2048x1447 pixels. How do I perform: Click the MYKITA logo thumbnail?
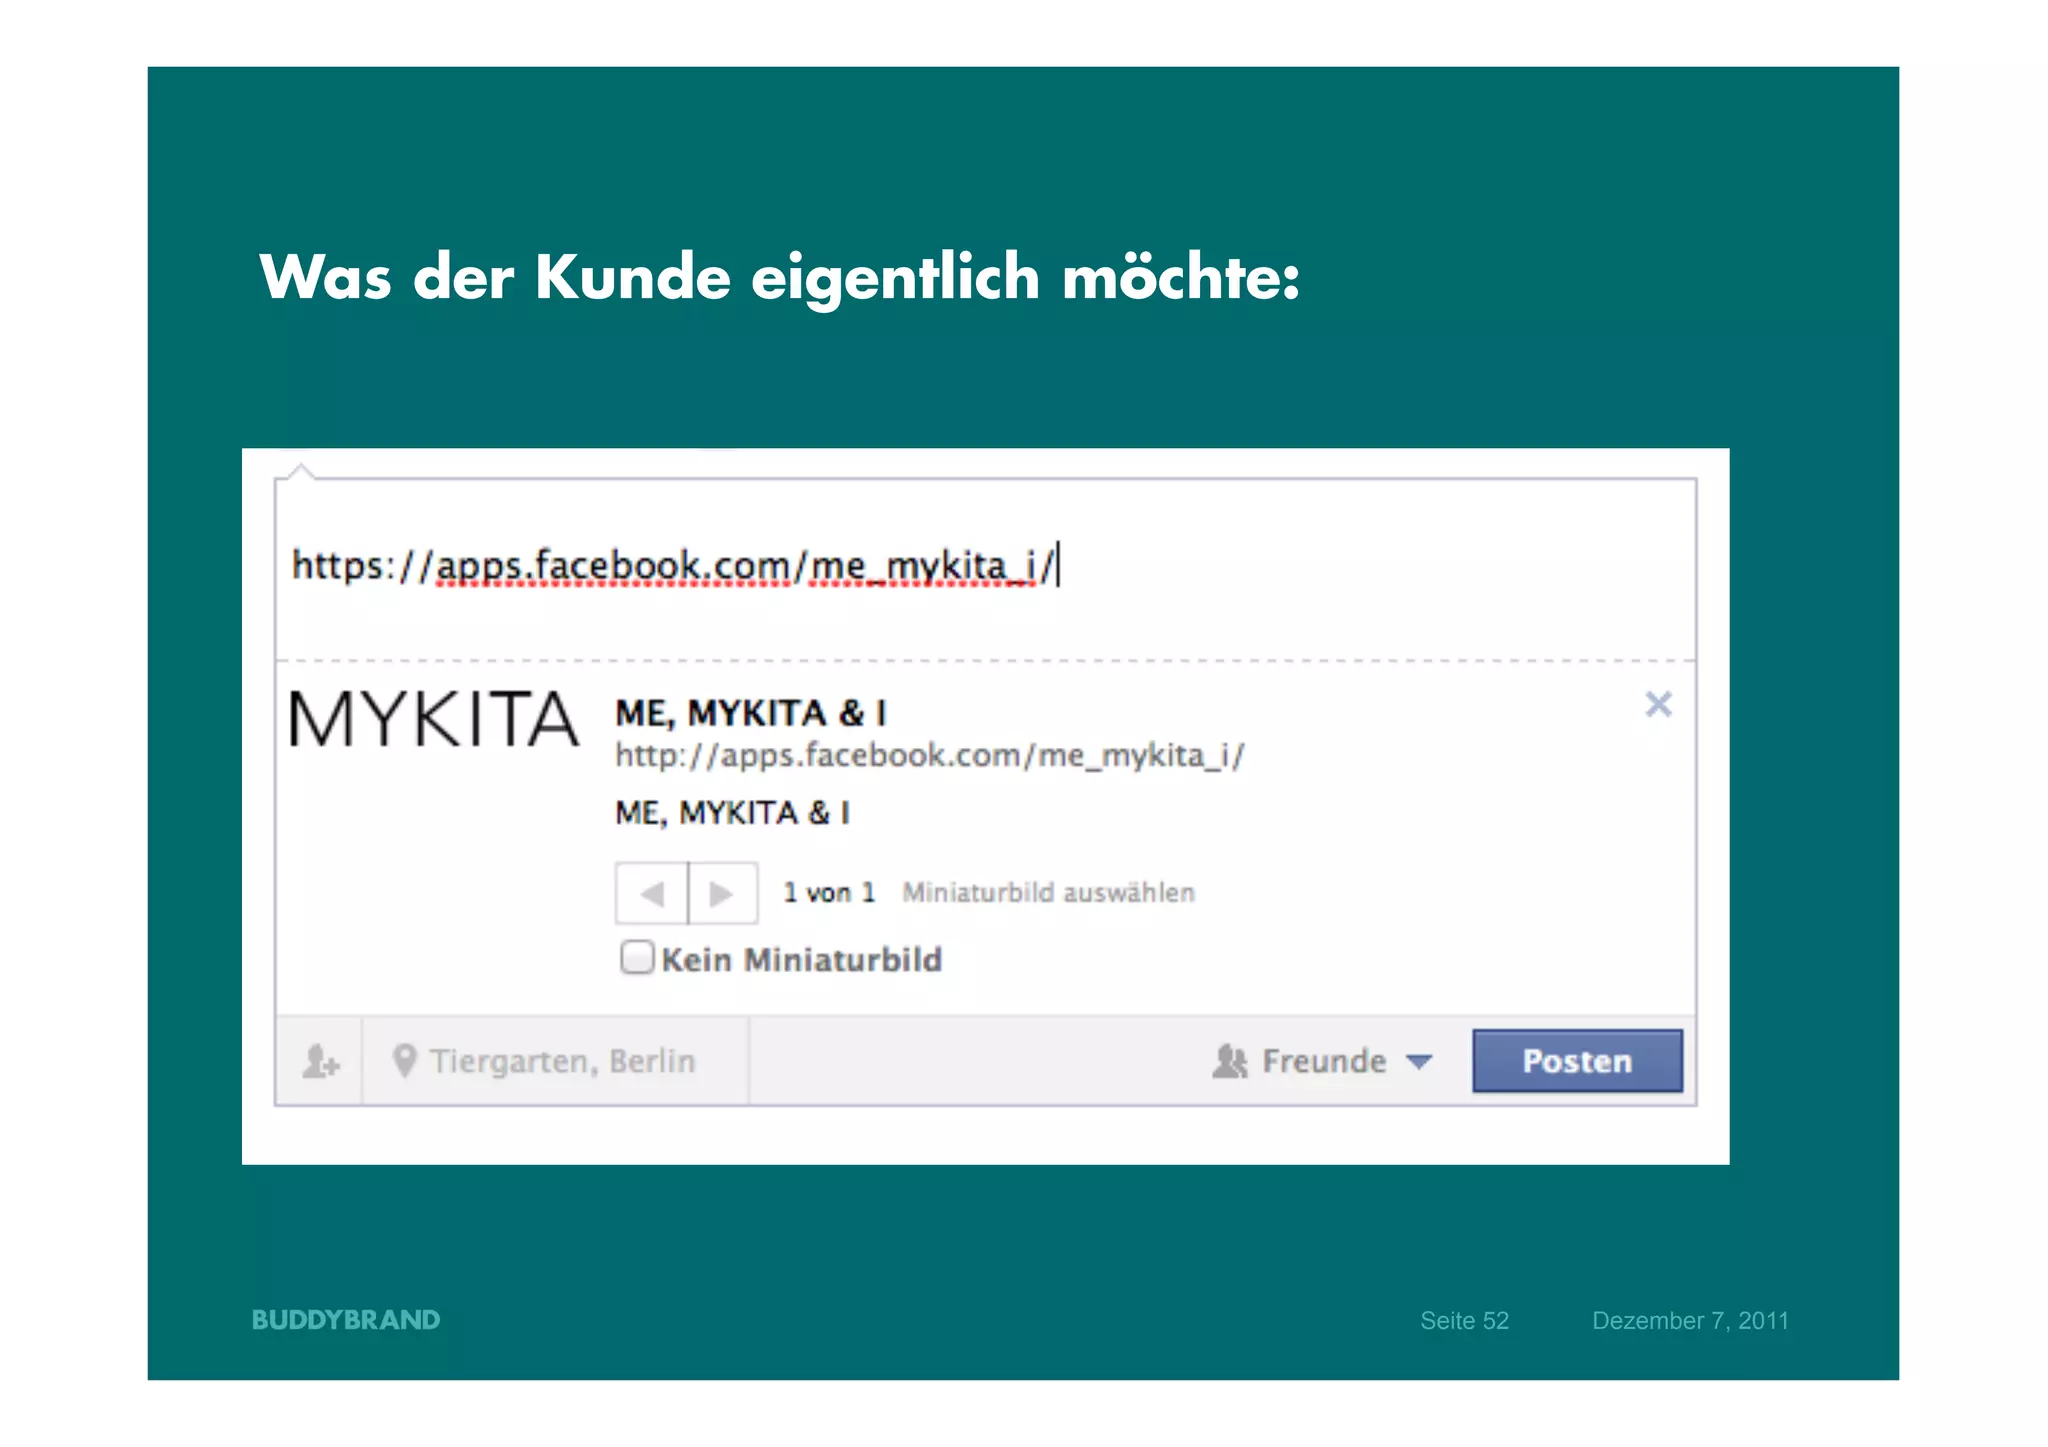tap(433, 720)
